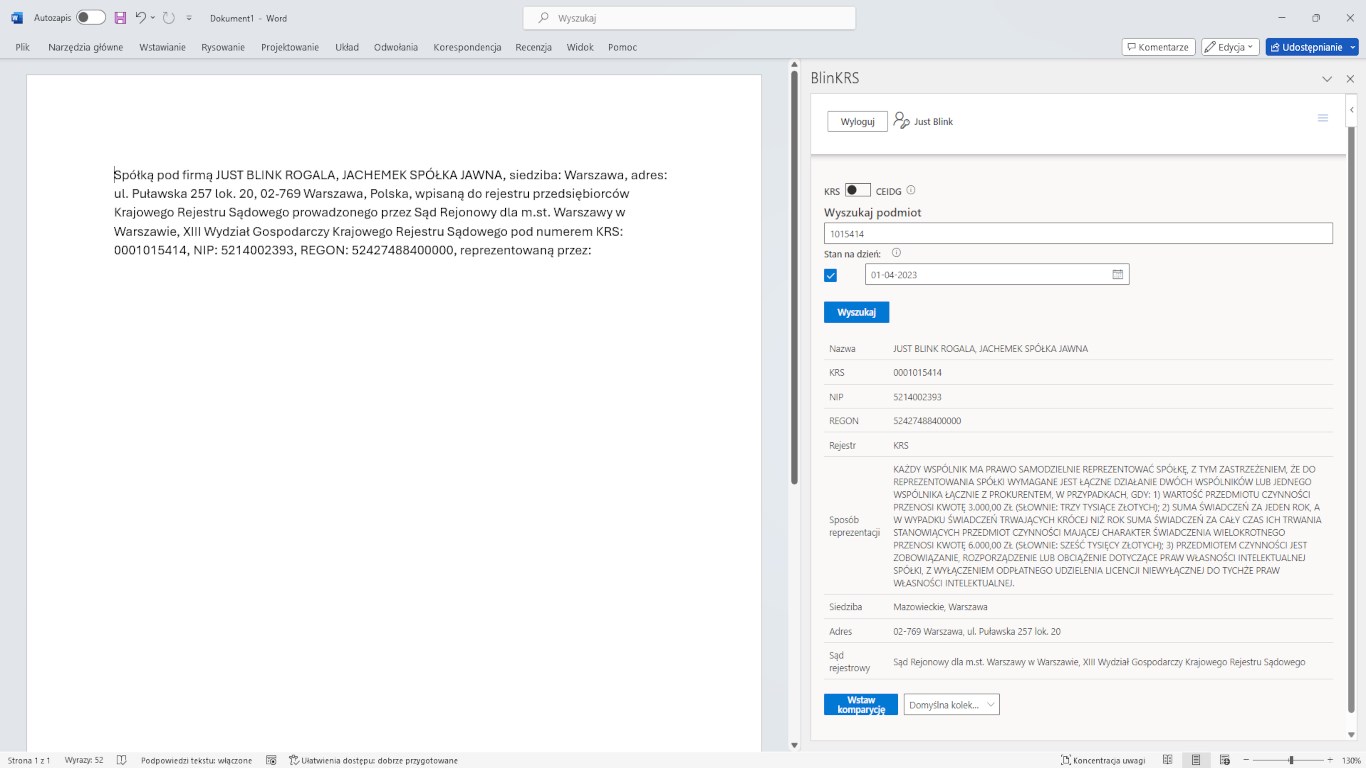The height and width of the screenshot is (768, 1366).
Task: Click the Word application logo icon
Action: [17, 18]
